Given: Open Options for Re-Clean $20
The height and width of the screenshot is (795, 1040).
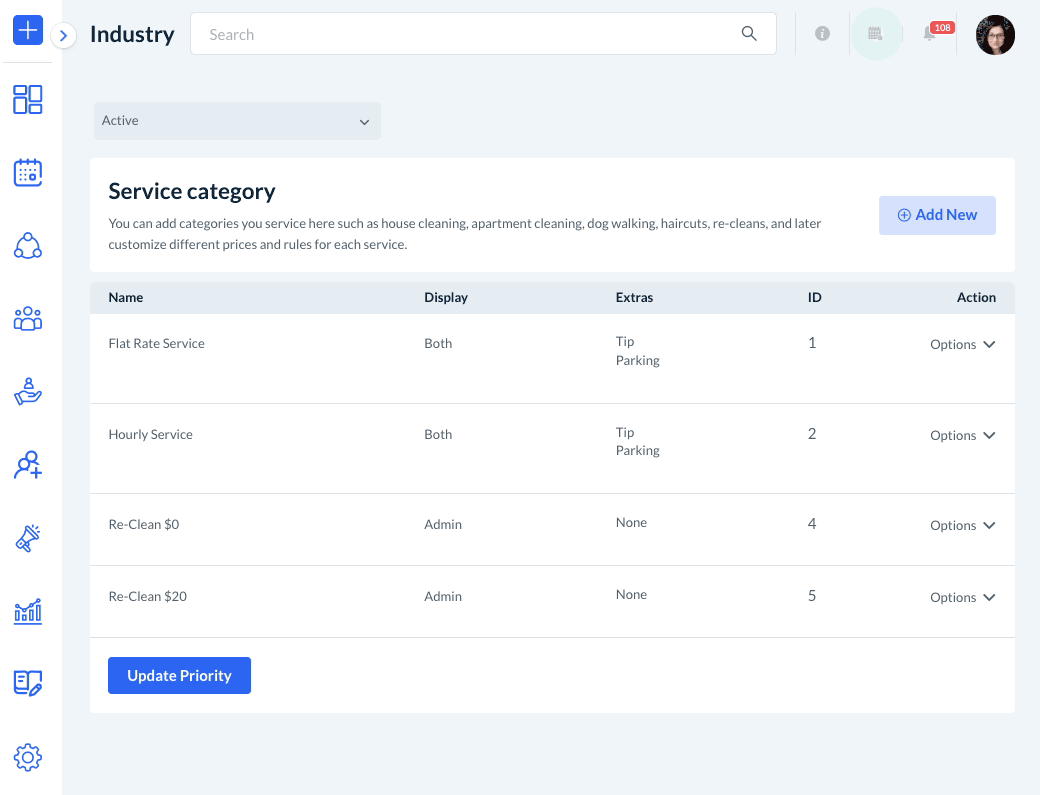Looking at the screenshot, I should click(x=962, y=597).
